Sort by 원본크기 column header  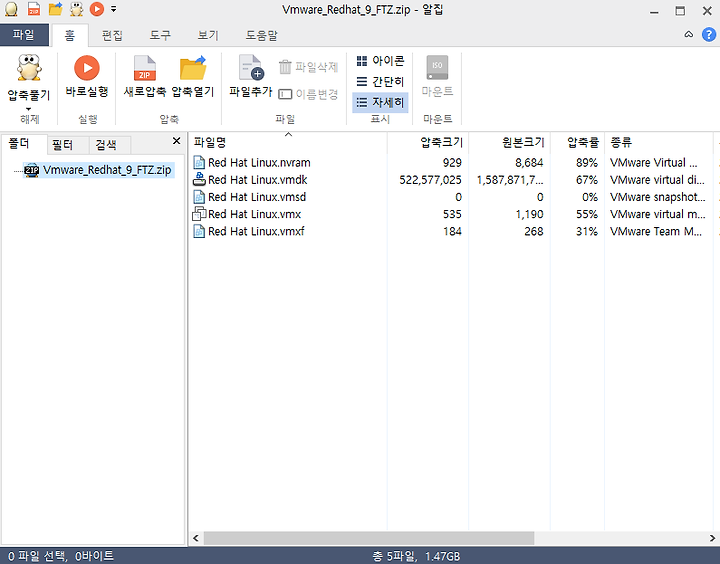[x=509, y=142]
